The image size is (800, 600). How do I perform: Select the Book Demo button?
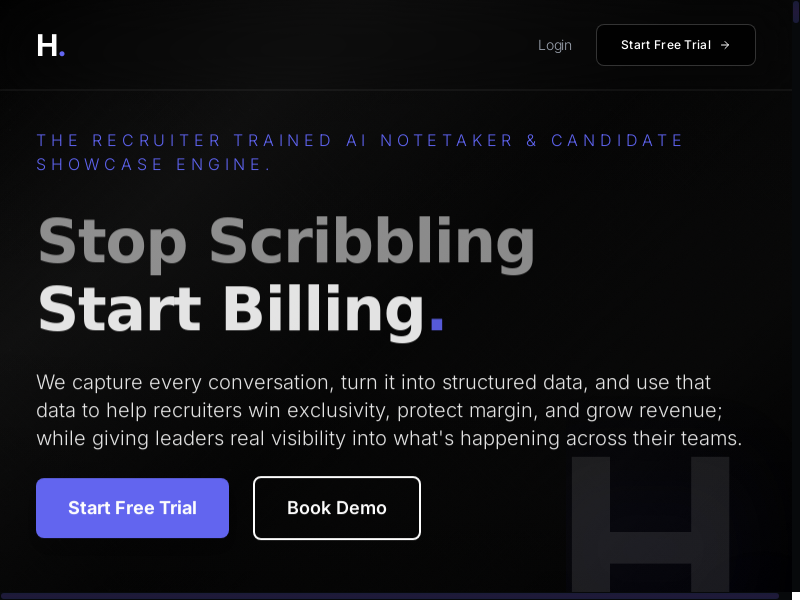(337, 508)
